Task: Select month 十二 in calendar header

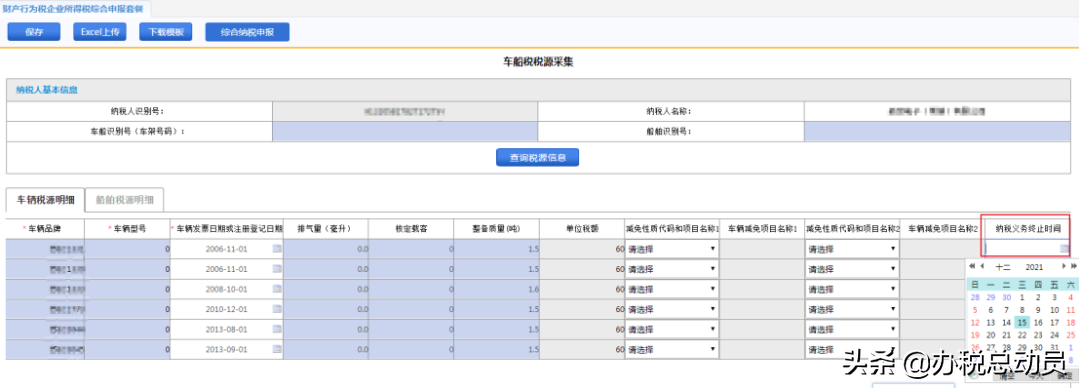Action: tap(1003, 266)
